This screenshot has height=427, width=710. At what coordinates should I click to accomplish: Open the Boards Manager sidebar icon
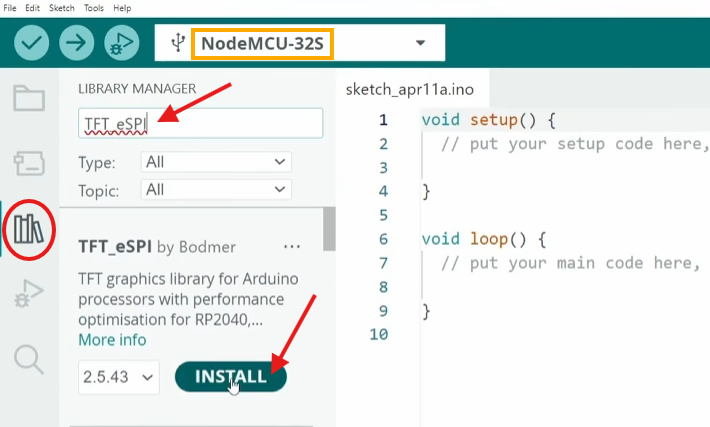(x=28, y=163)
